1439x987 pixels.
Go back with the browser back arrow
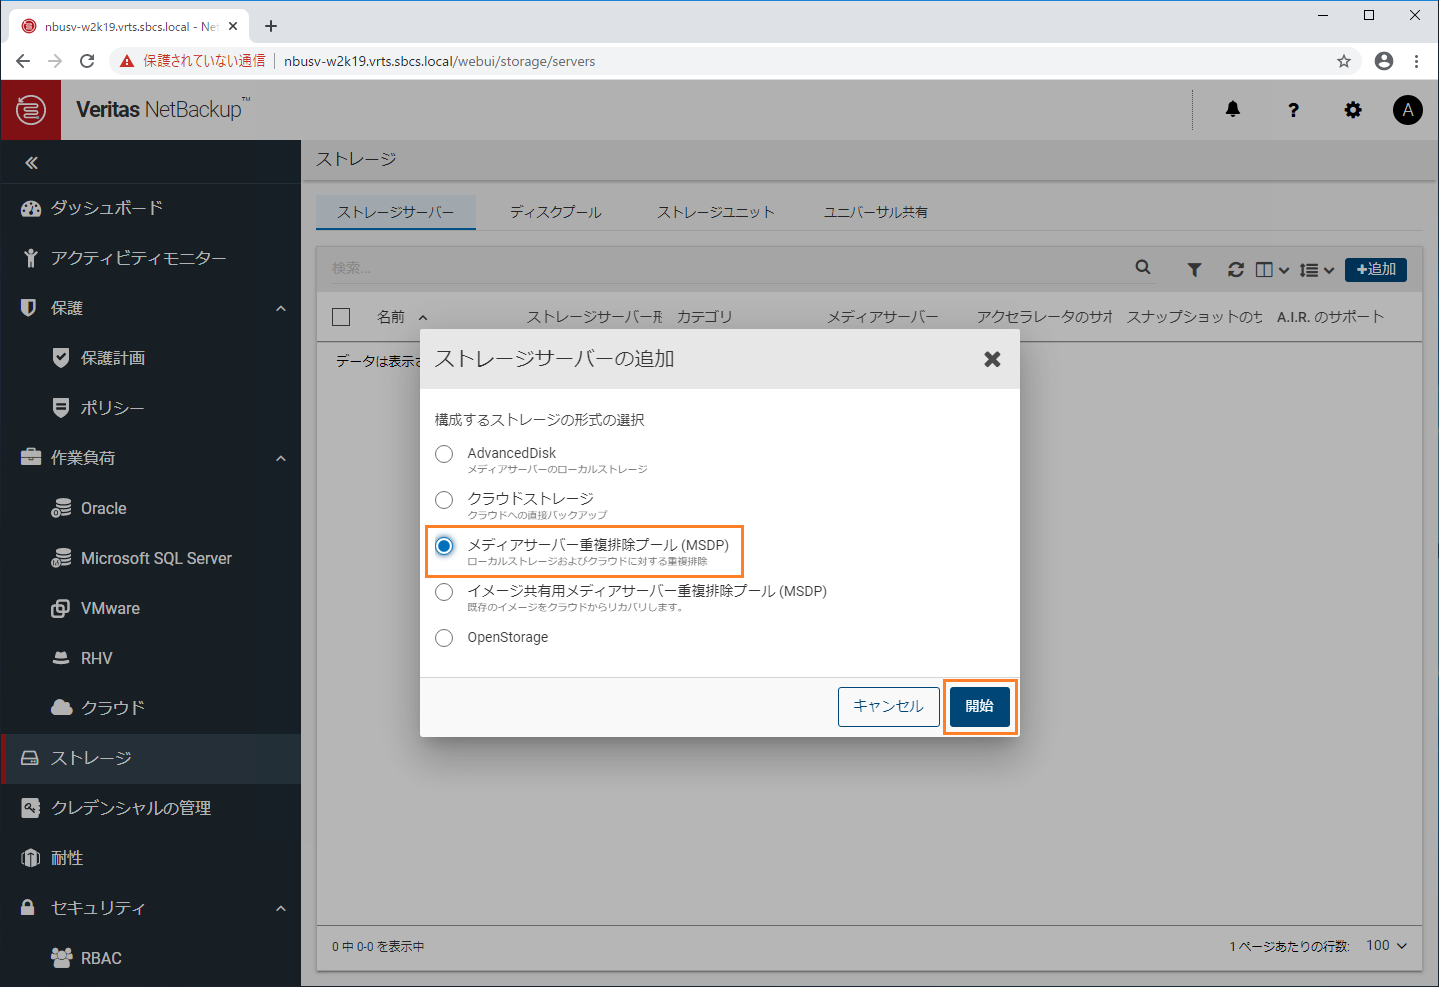(x=23, y=61)
